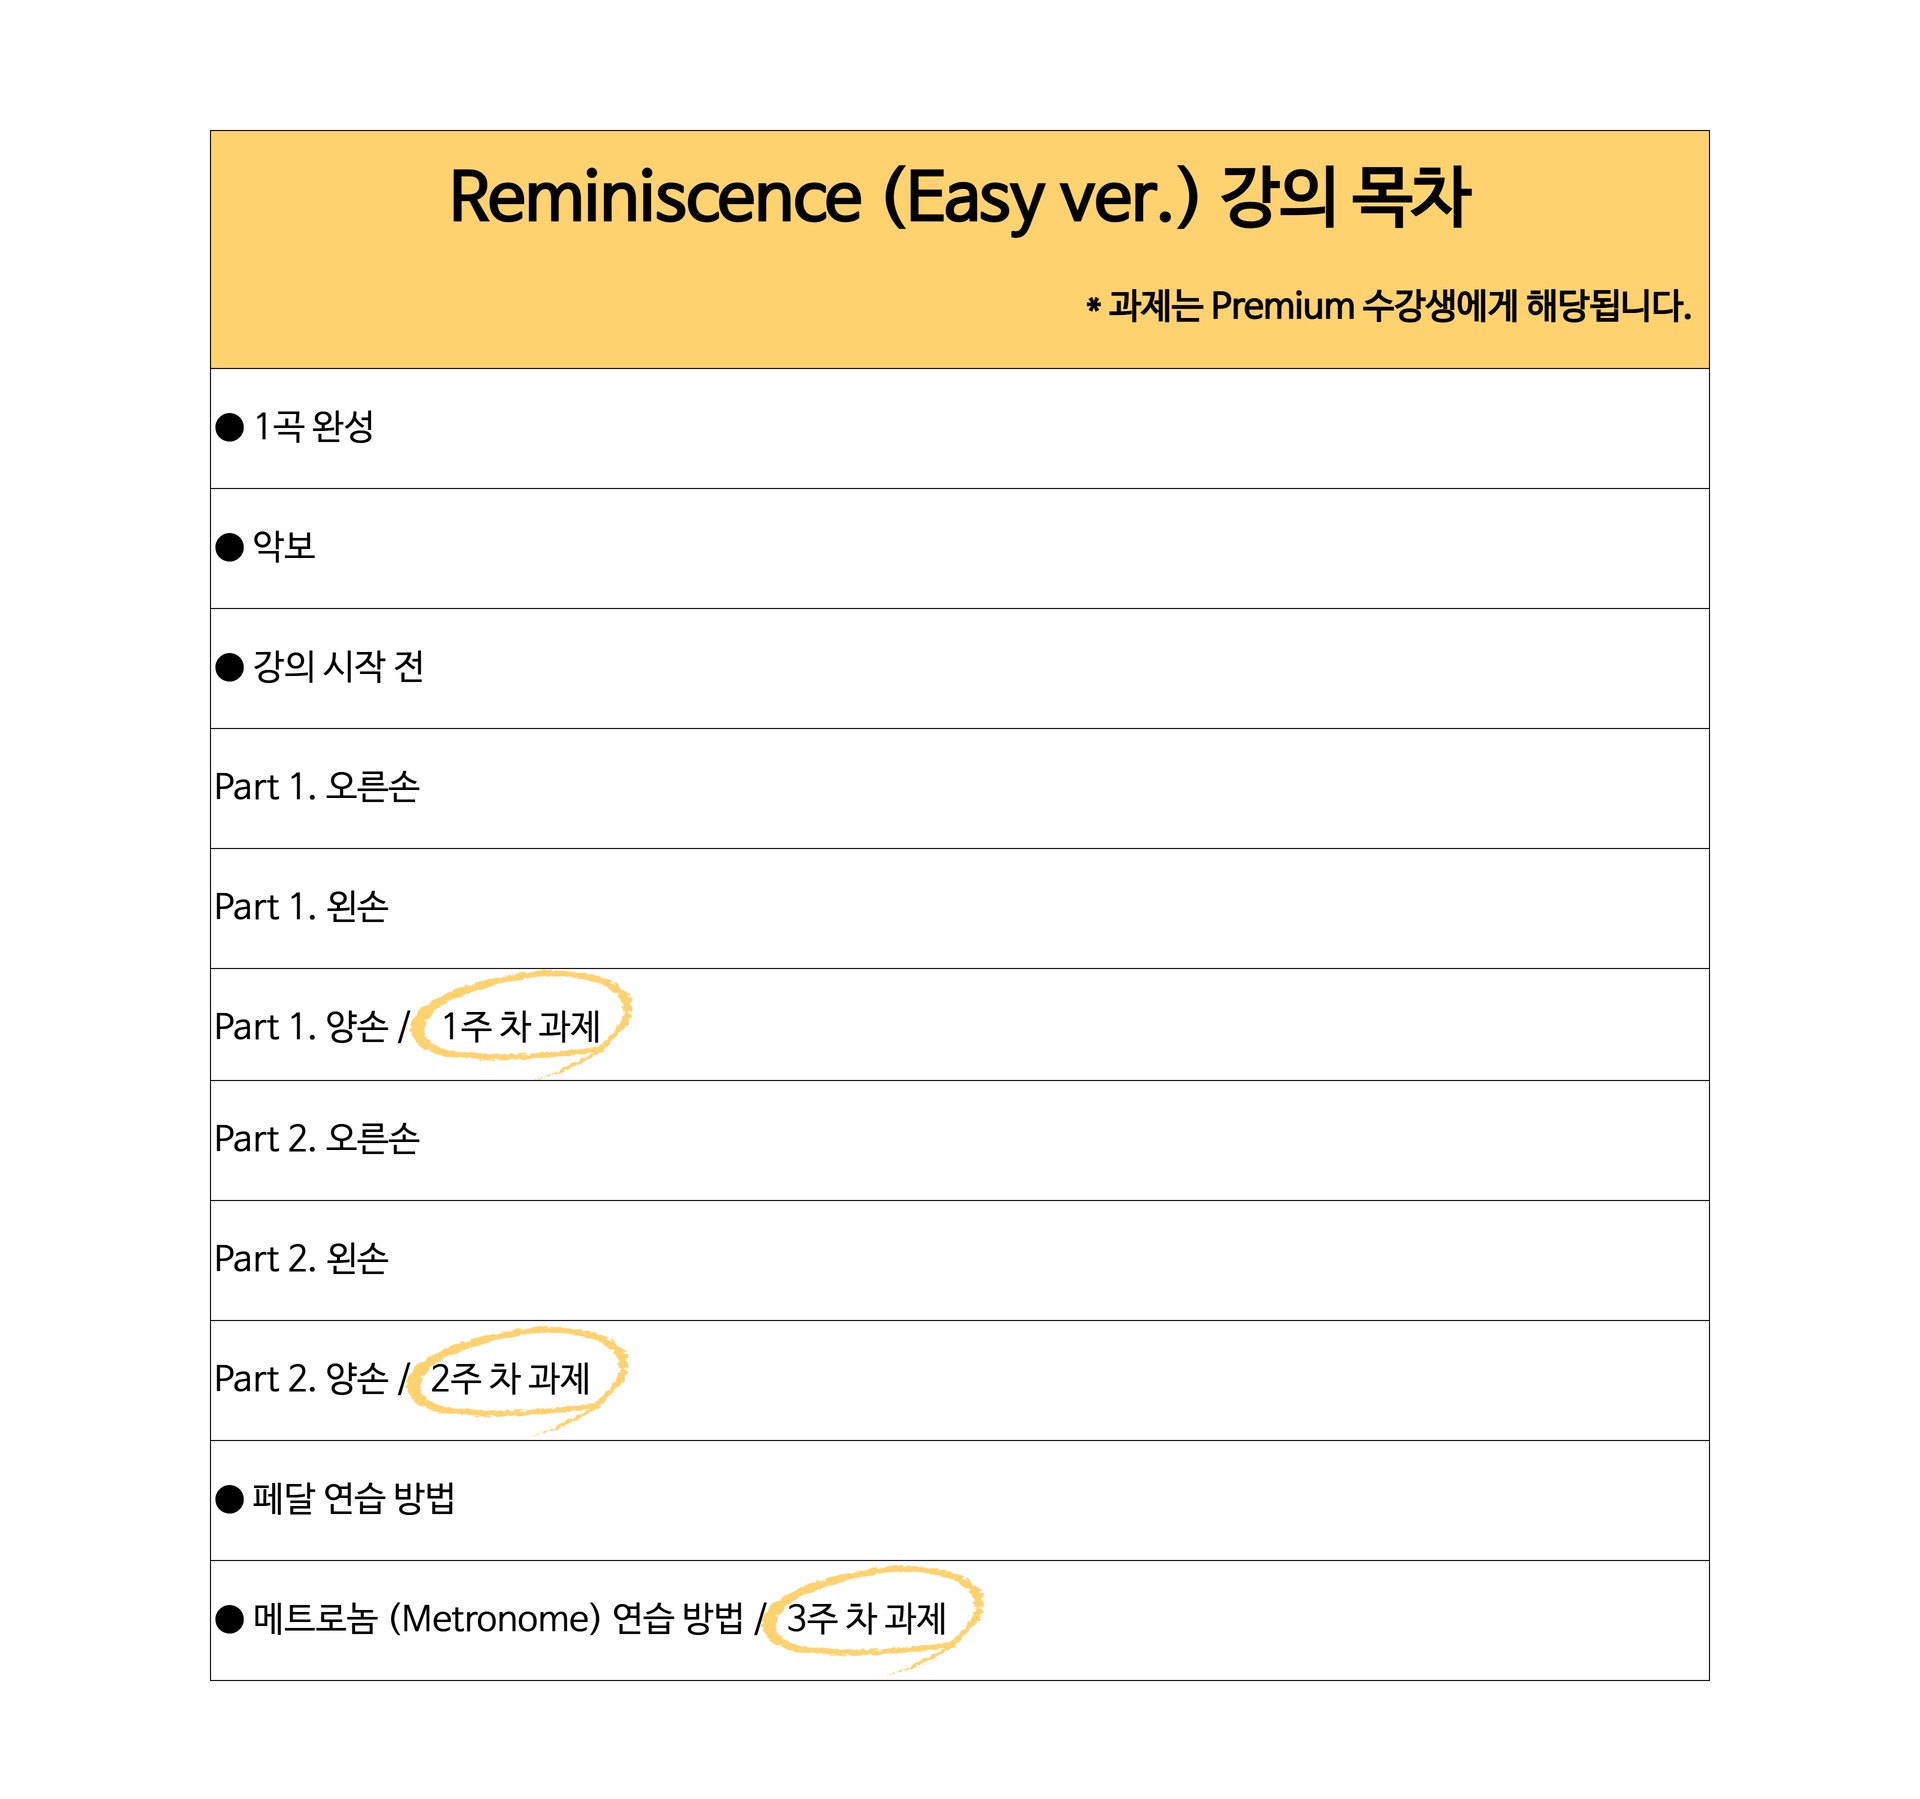
Task: Select Part 2. 왼손 lesson
Action: [x=301, y=1259]
